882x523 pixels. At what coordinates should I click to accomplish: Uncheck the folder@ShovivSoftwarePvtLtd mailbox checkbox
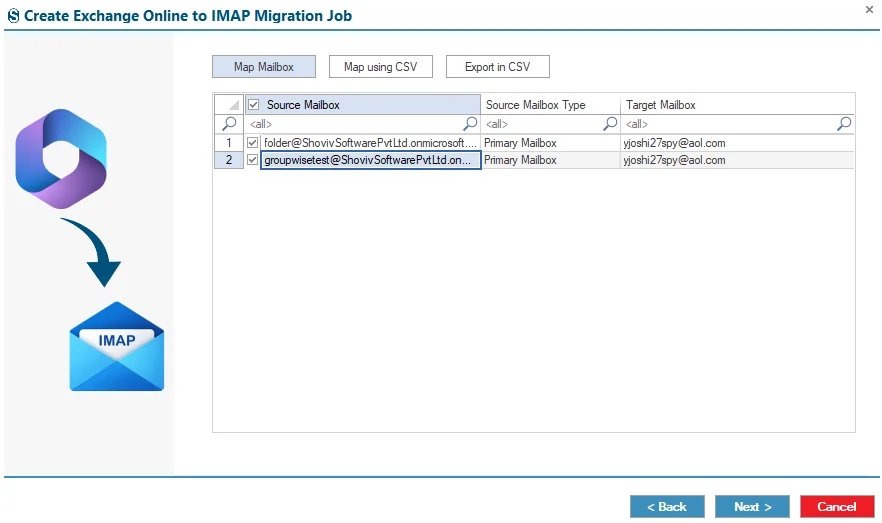[253, 143]
